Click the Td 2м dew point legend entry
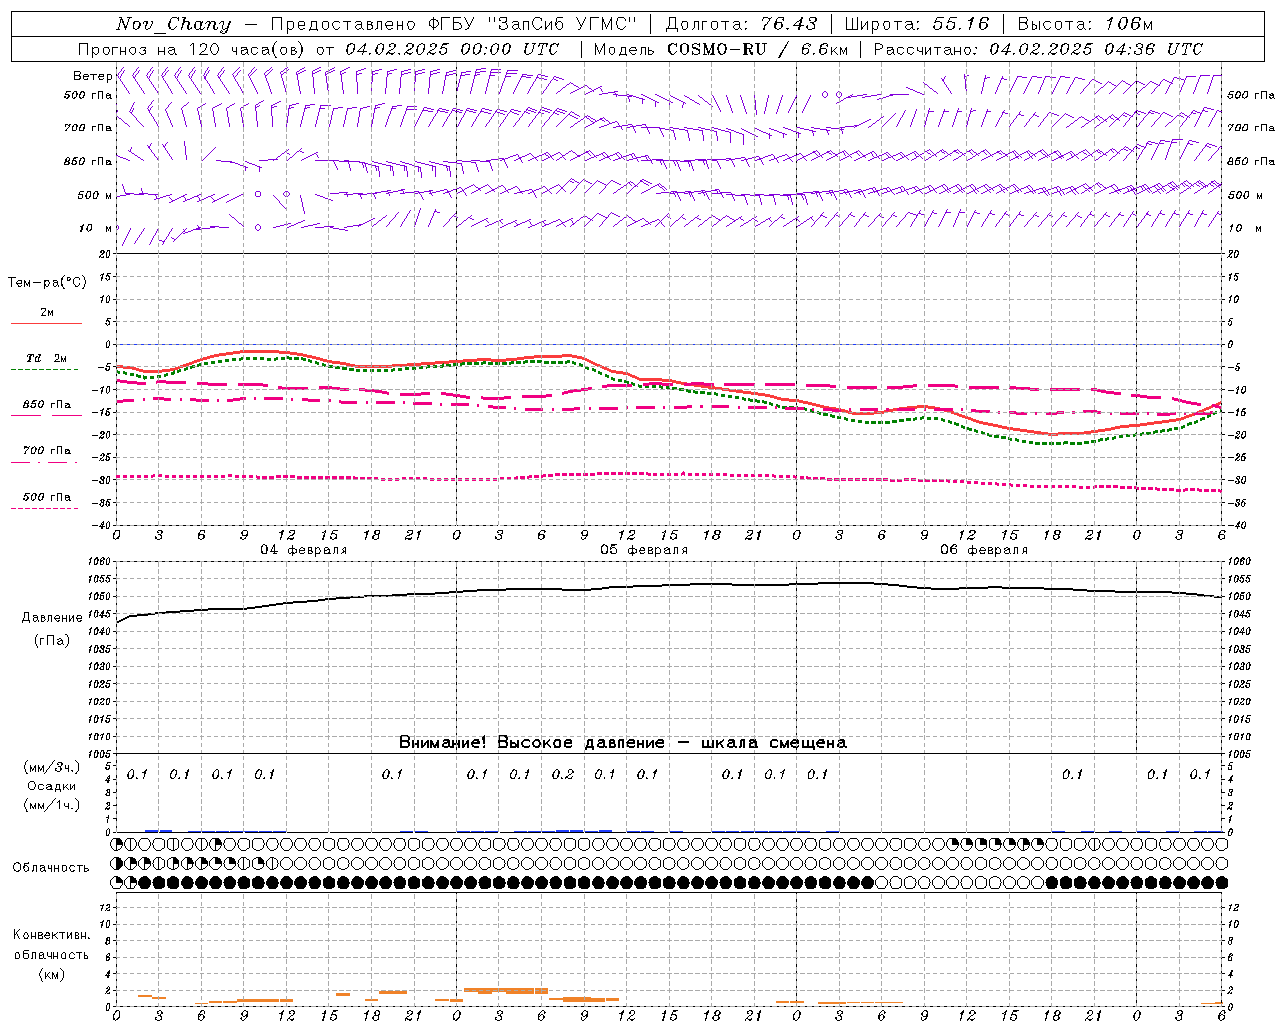 tap(47, 358)
